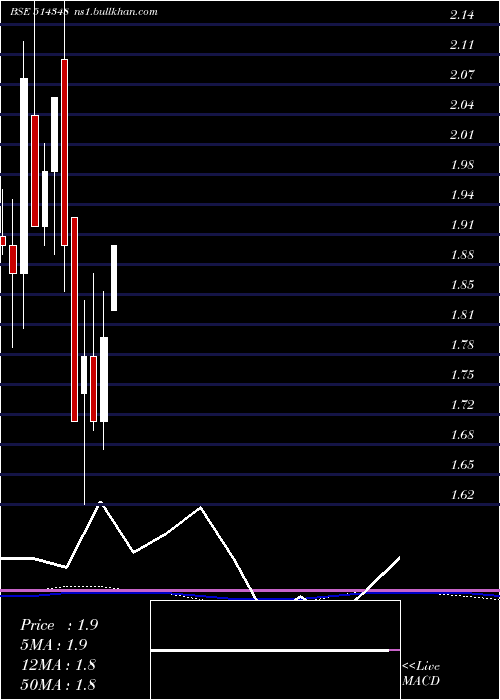This screenshot has height=700, width=500.
Task: Click the 2.11 price axis label
Action: pyautogui.click(x=462, y=45)
